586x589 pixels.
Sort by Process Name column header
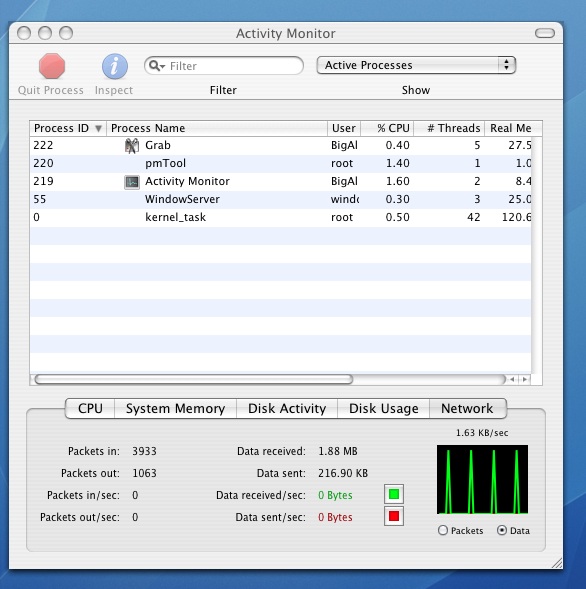217,128
